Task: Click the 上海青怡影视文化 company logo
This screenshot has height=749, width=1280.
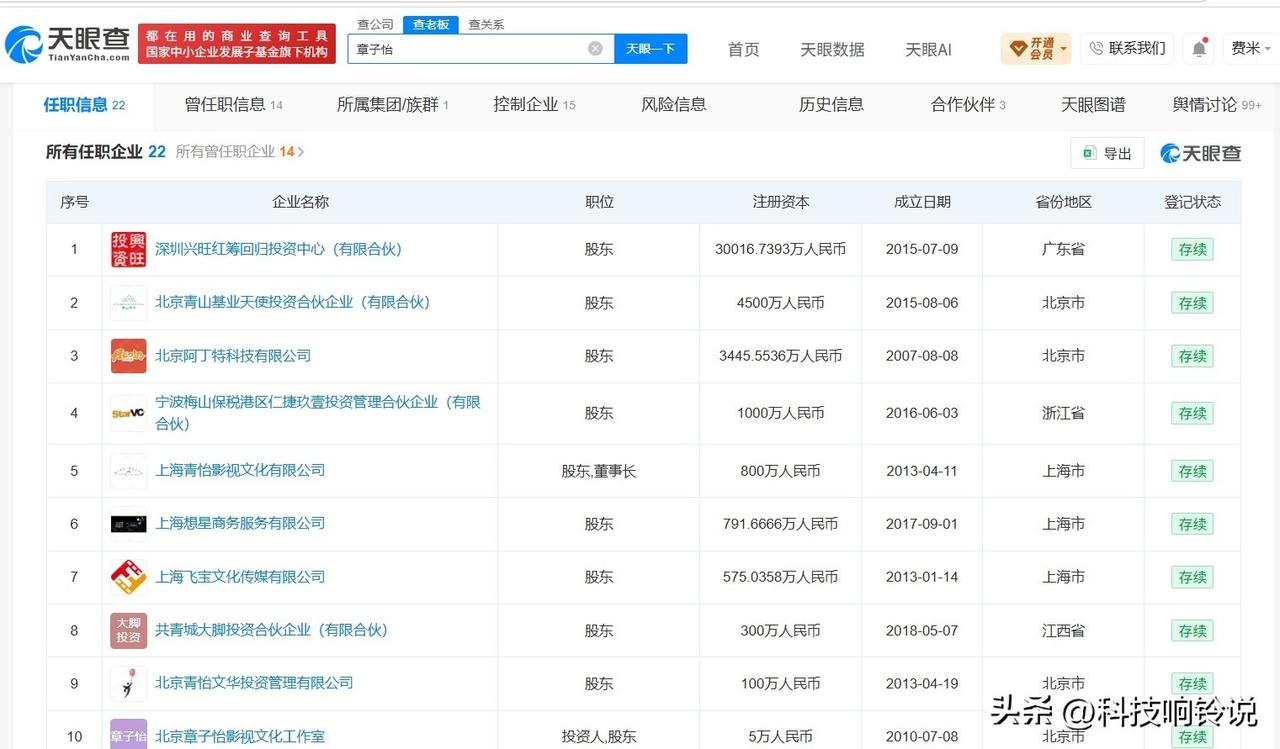Action: click(128, 470)
